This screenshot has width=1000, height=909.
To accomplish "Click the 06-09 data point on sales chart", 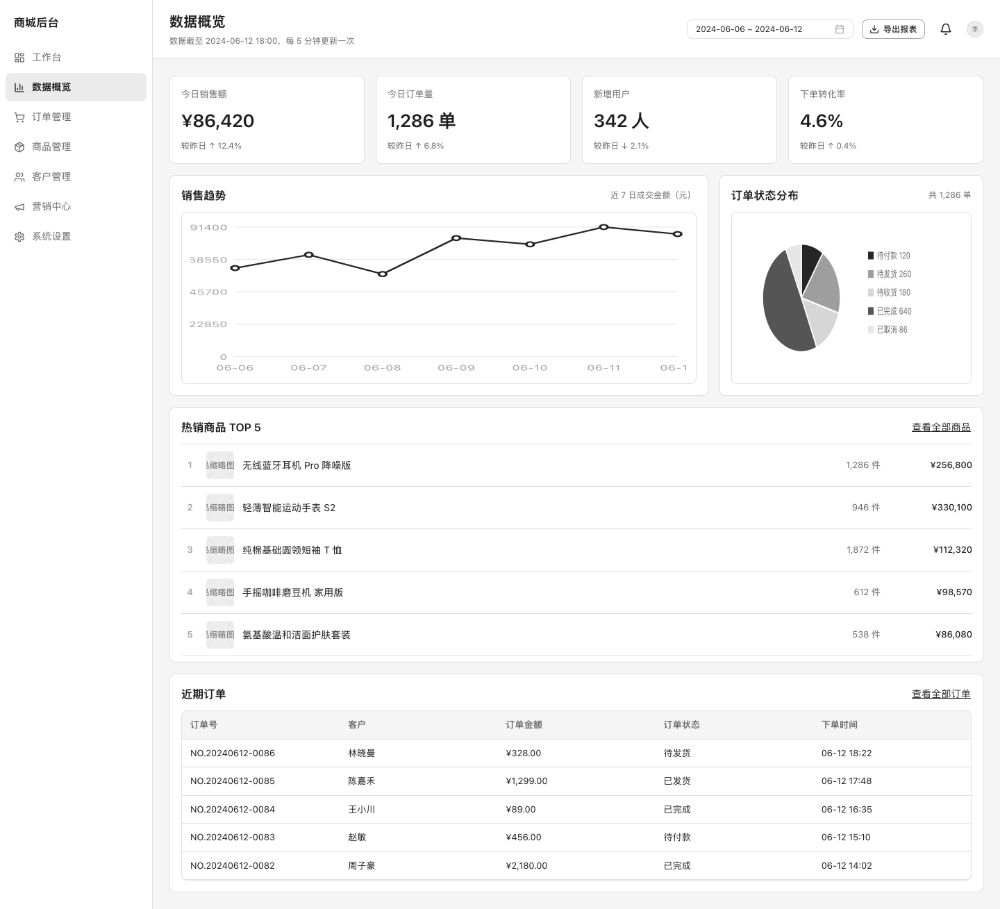I will [456, 238].
